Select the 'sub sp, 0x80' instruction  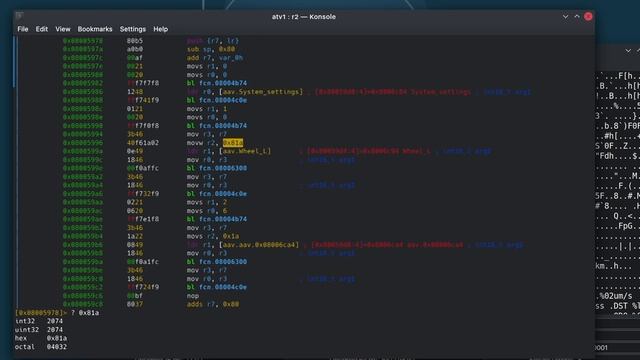211,49
